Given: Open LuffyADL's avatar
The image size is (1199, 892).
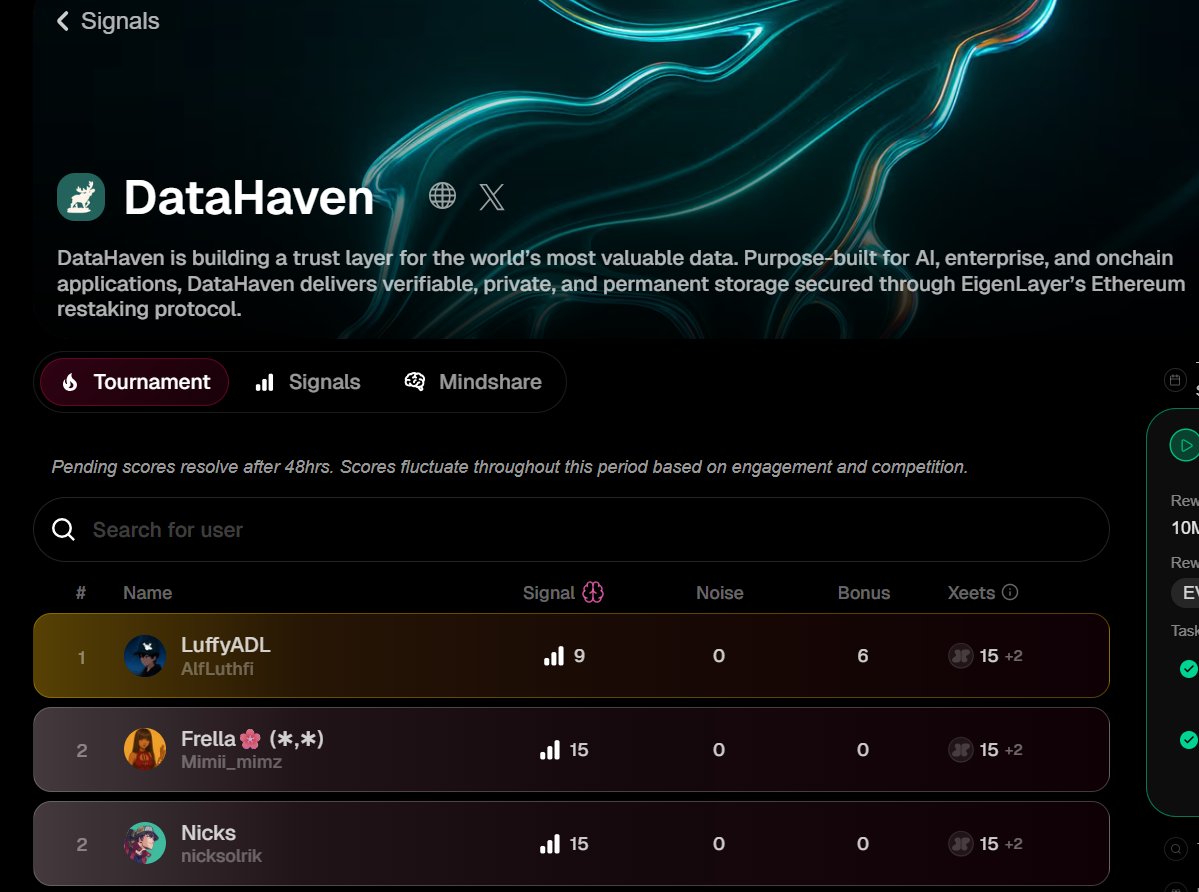Looking at the screenshot, I should (145, 656).
